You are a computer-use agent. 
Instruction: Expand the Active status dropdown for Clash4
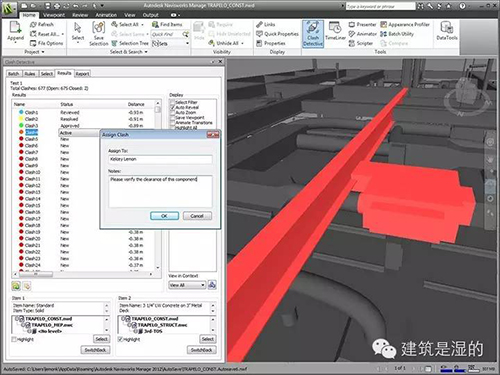click(79, 133)
